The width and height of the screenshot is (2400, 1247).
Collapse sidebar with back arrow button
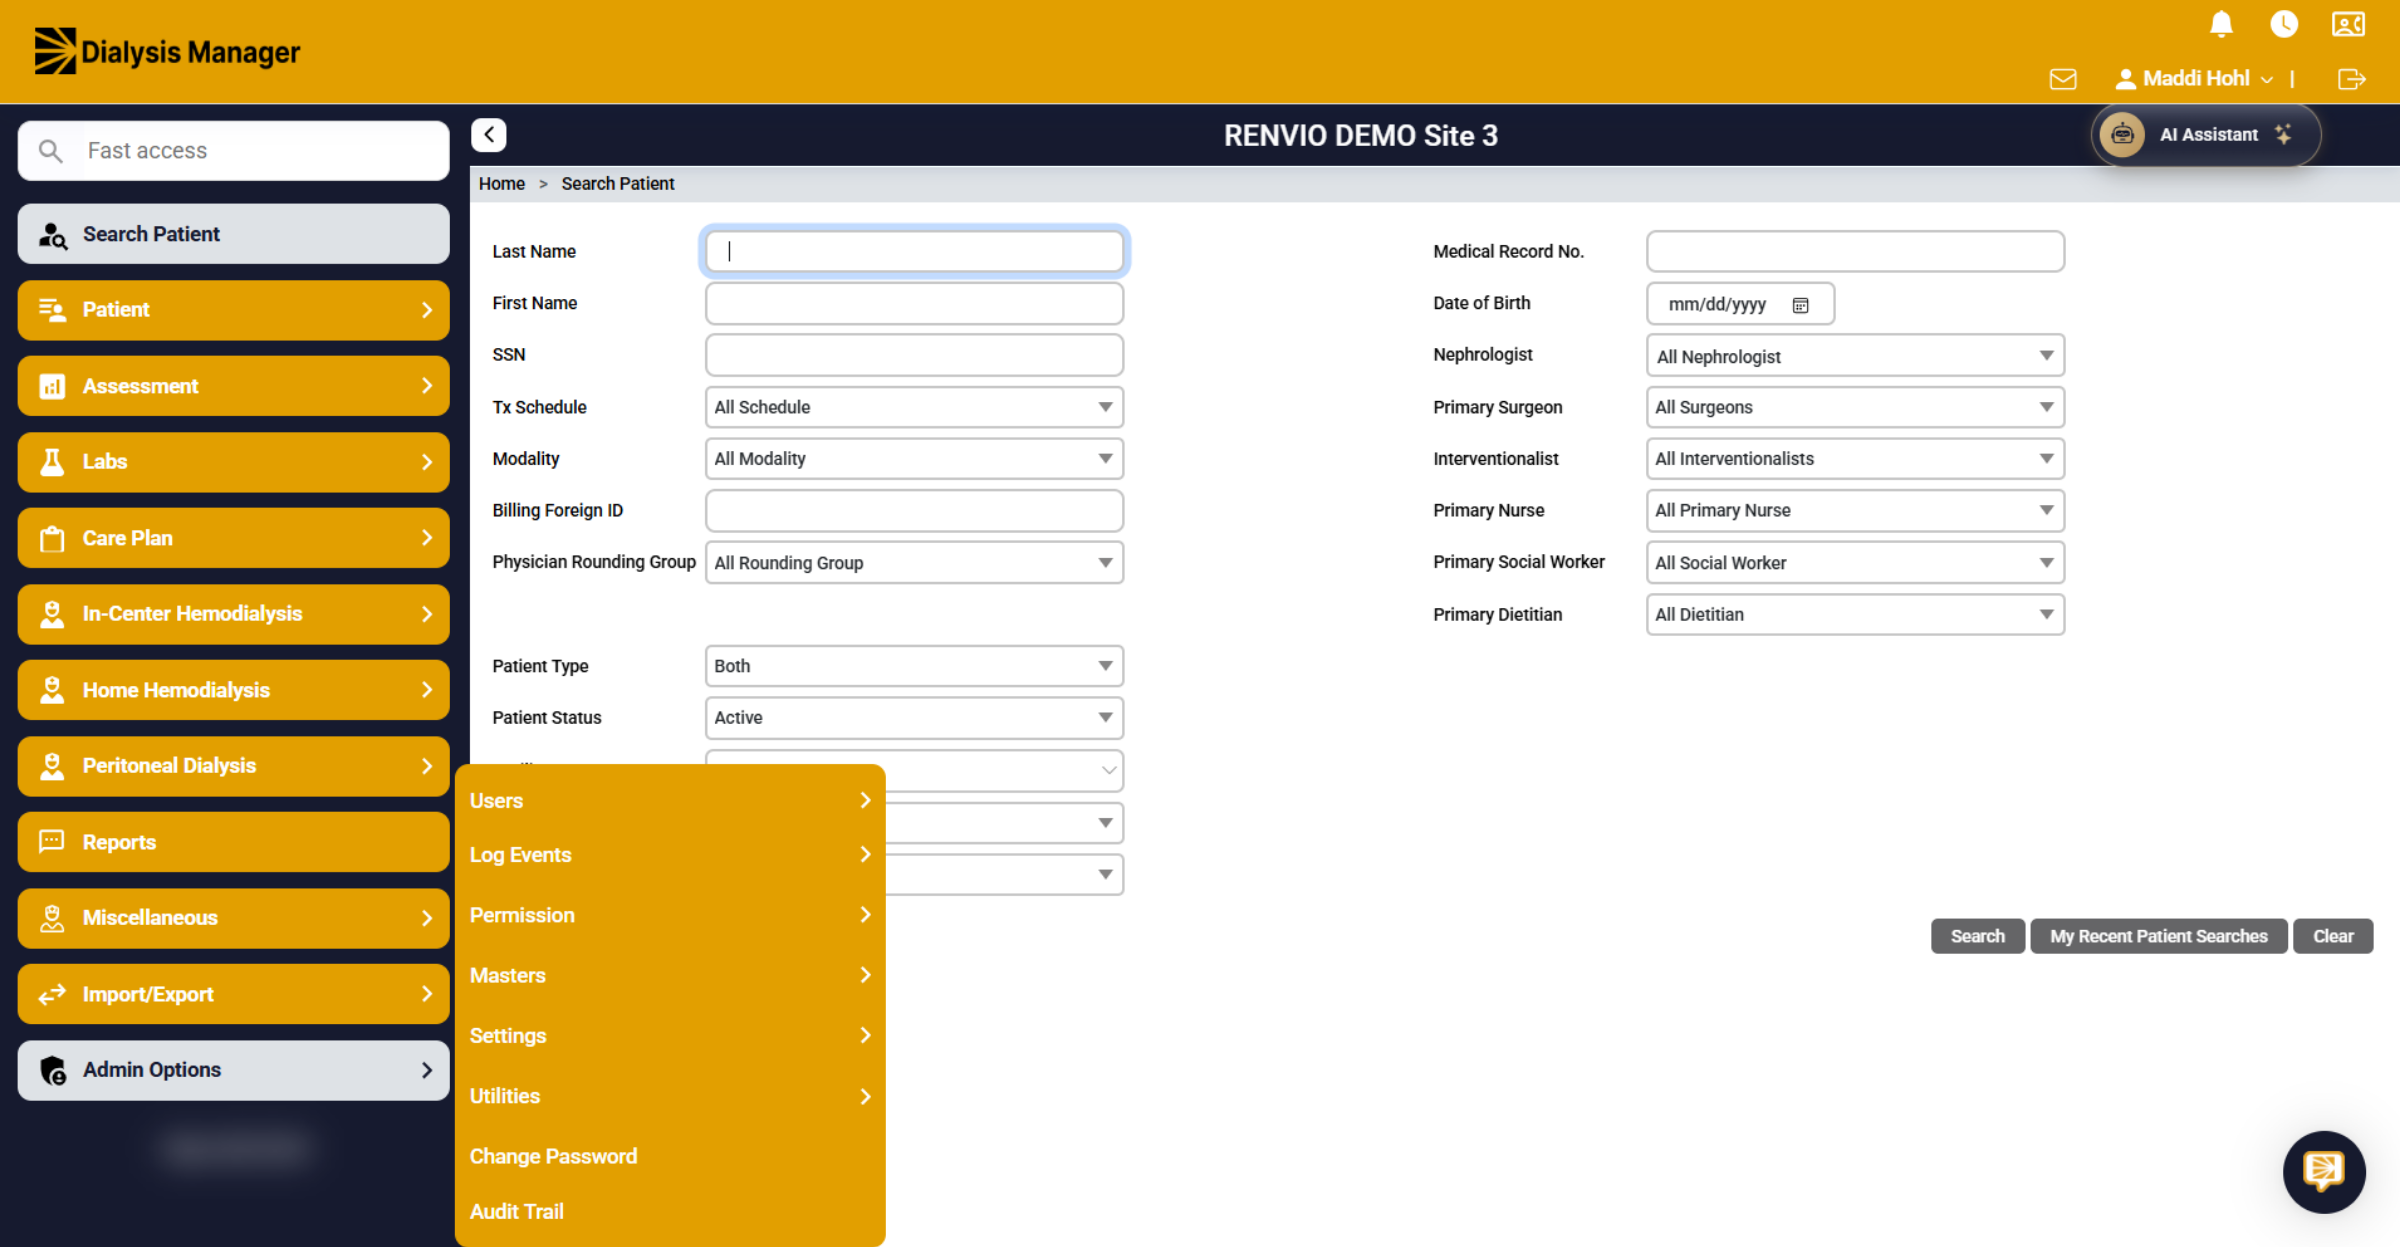(489, 135)
